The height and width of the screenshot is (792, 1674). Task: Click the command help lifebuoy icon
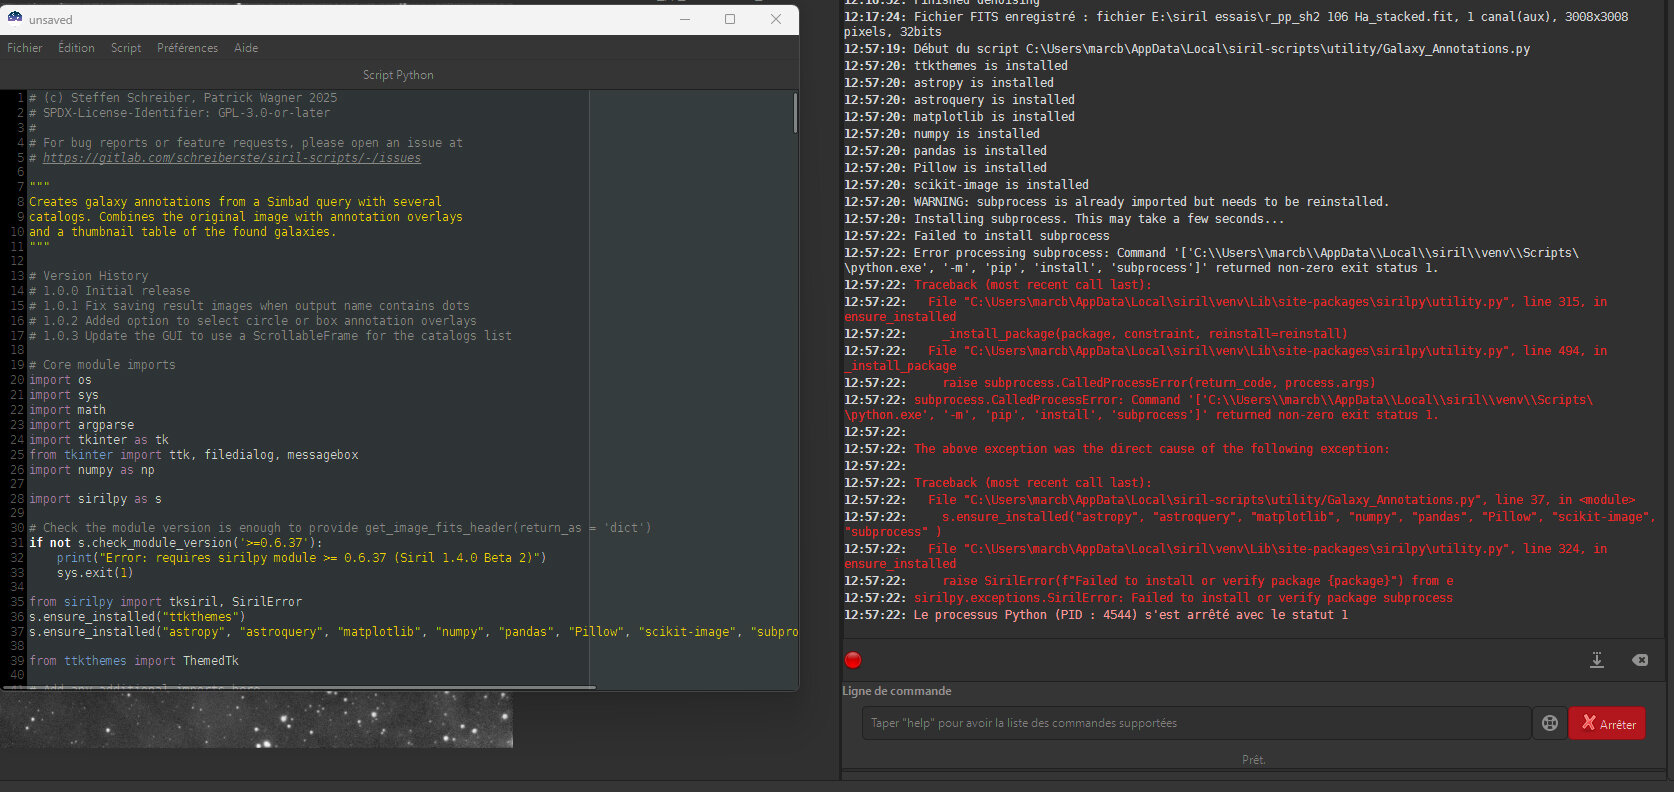(1550, 723)
